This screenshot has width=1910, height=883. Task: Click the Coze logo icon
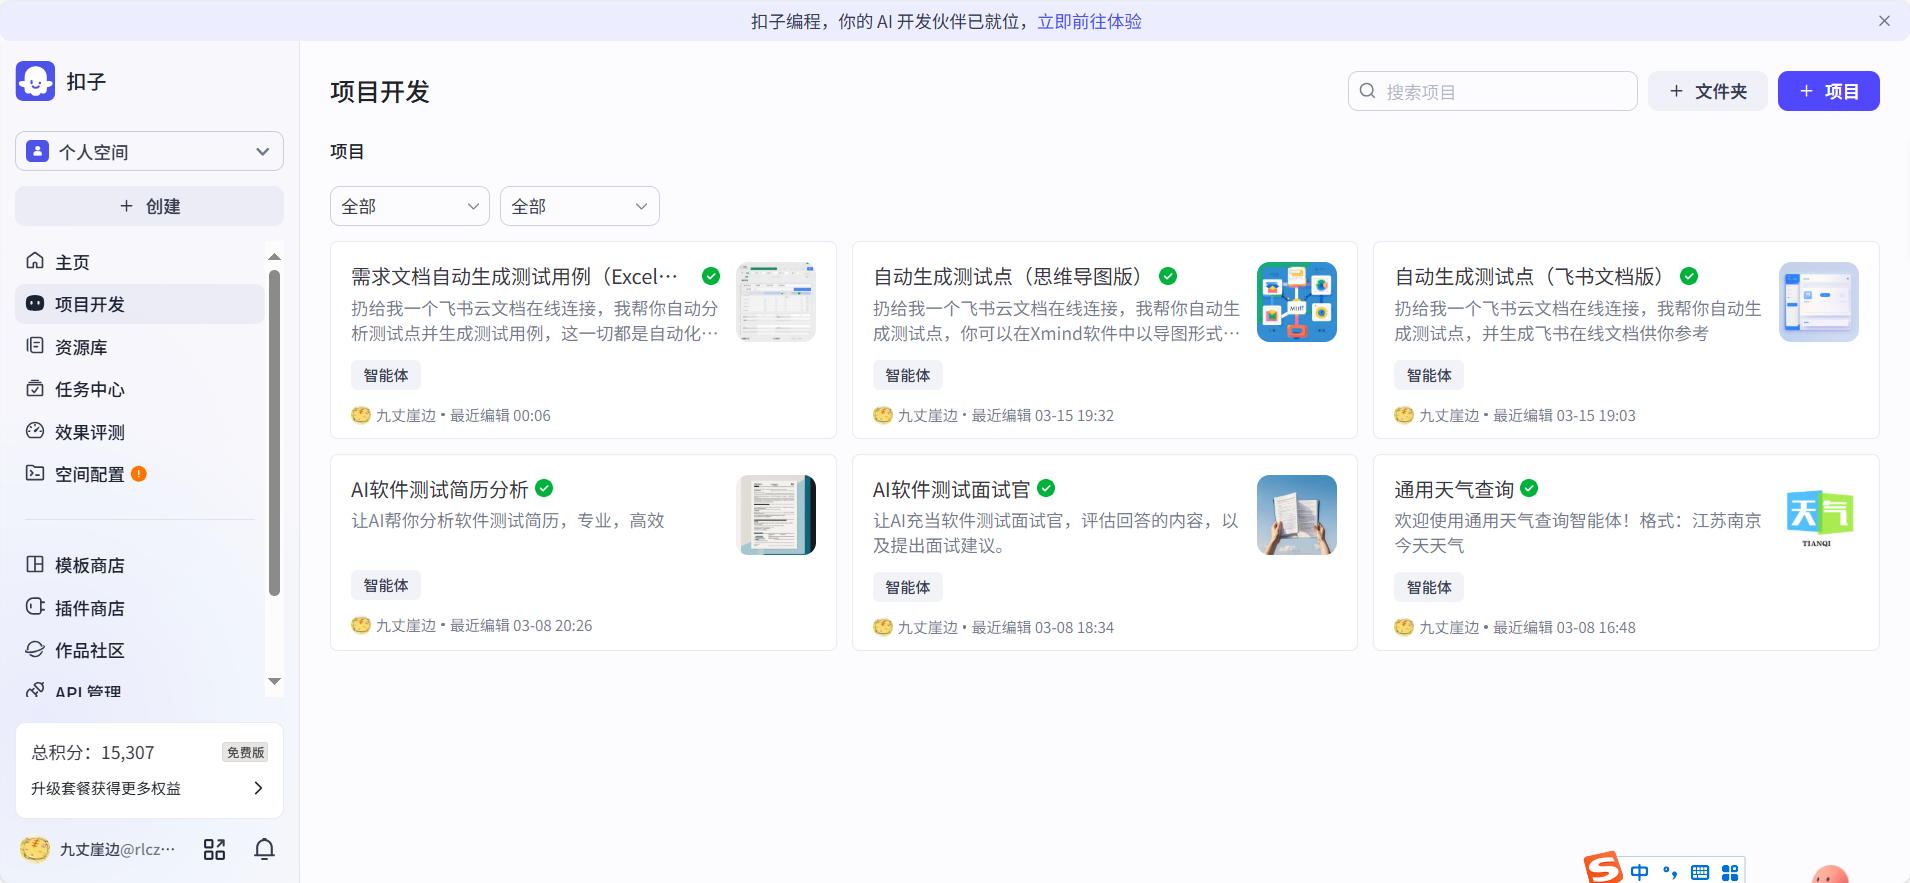[x=36, y=81]
